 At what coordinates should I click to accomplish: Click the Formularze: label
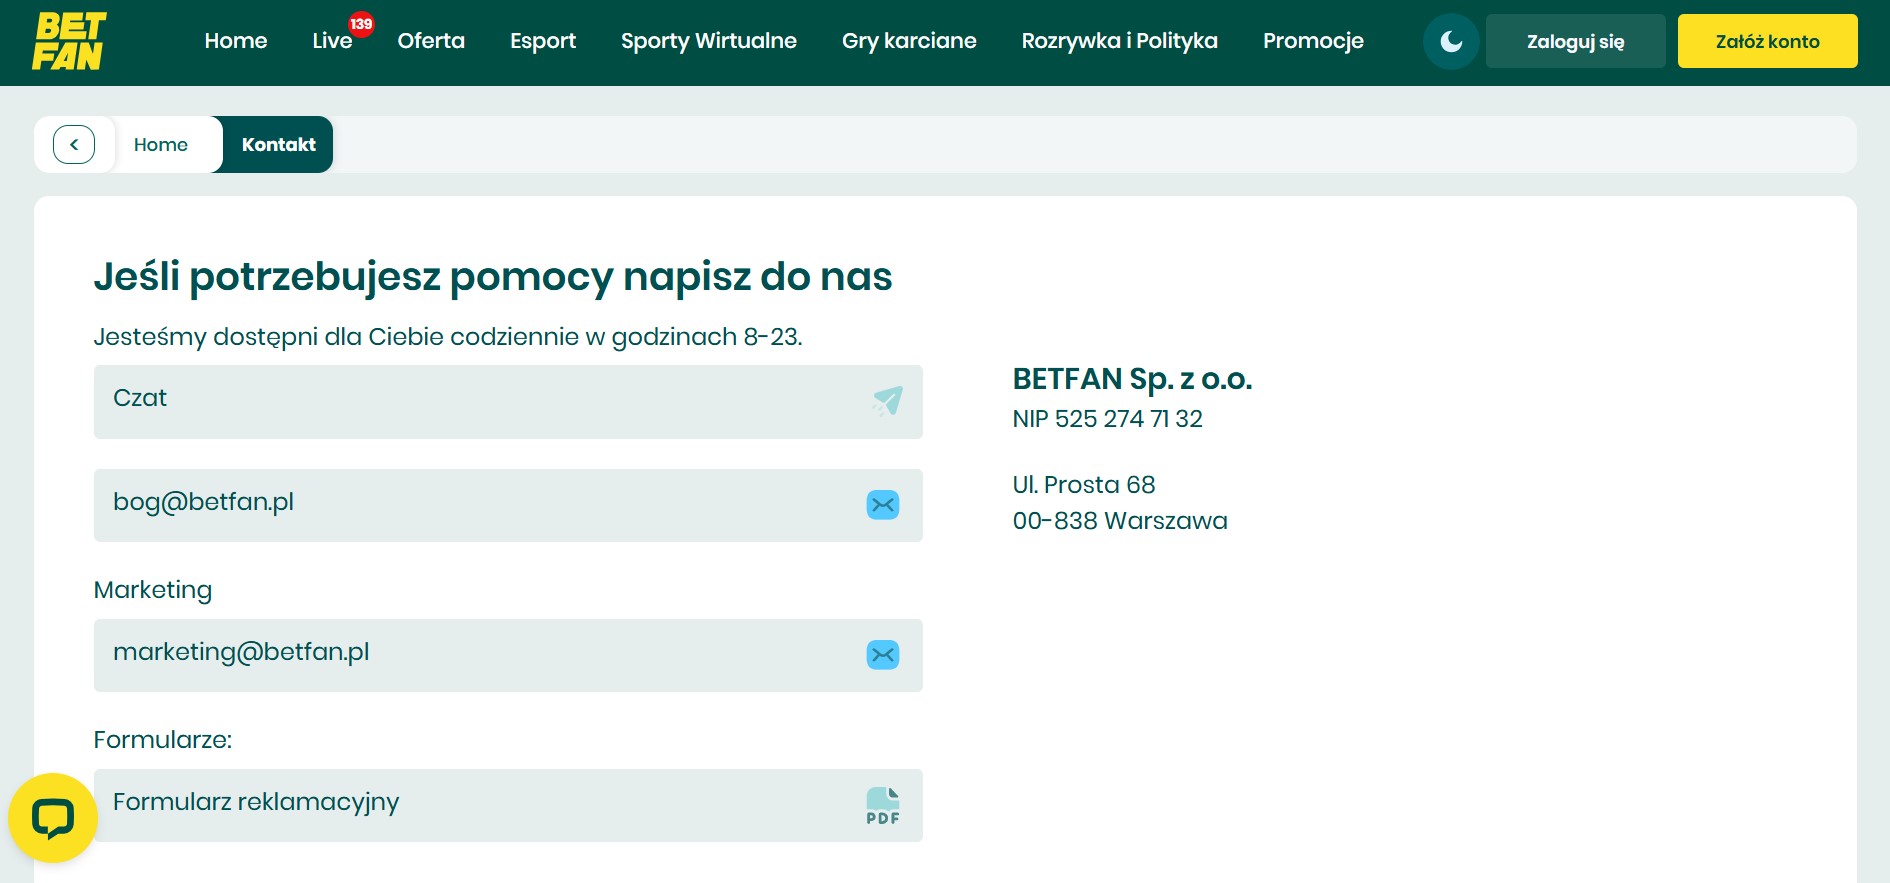coord(163,740)
